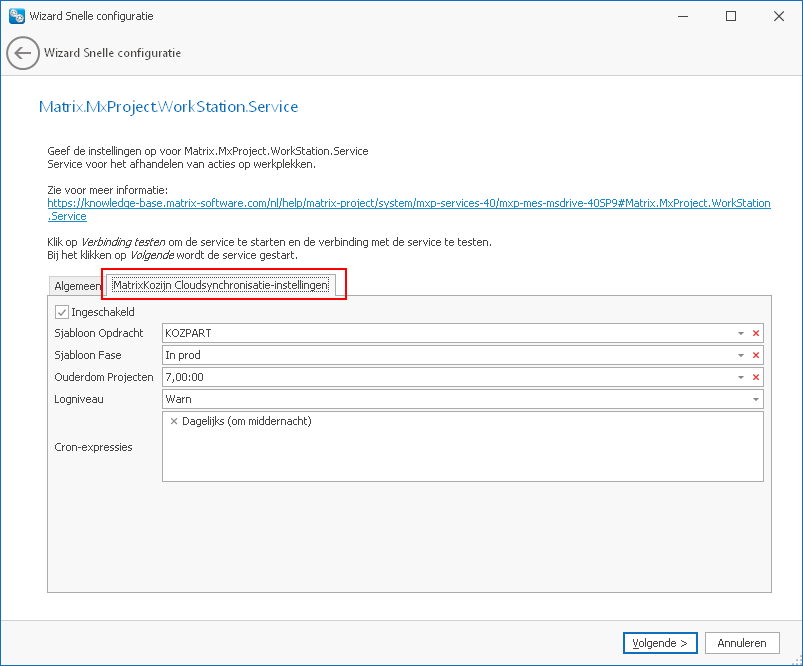
Task: Switch to the Algemeen tab
Action: 76,286
